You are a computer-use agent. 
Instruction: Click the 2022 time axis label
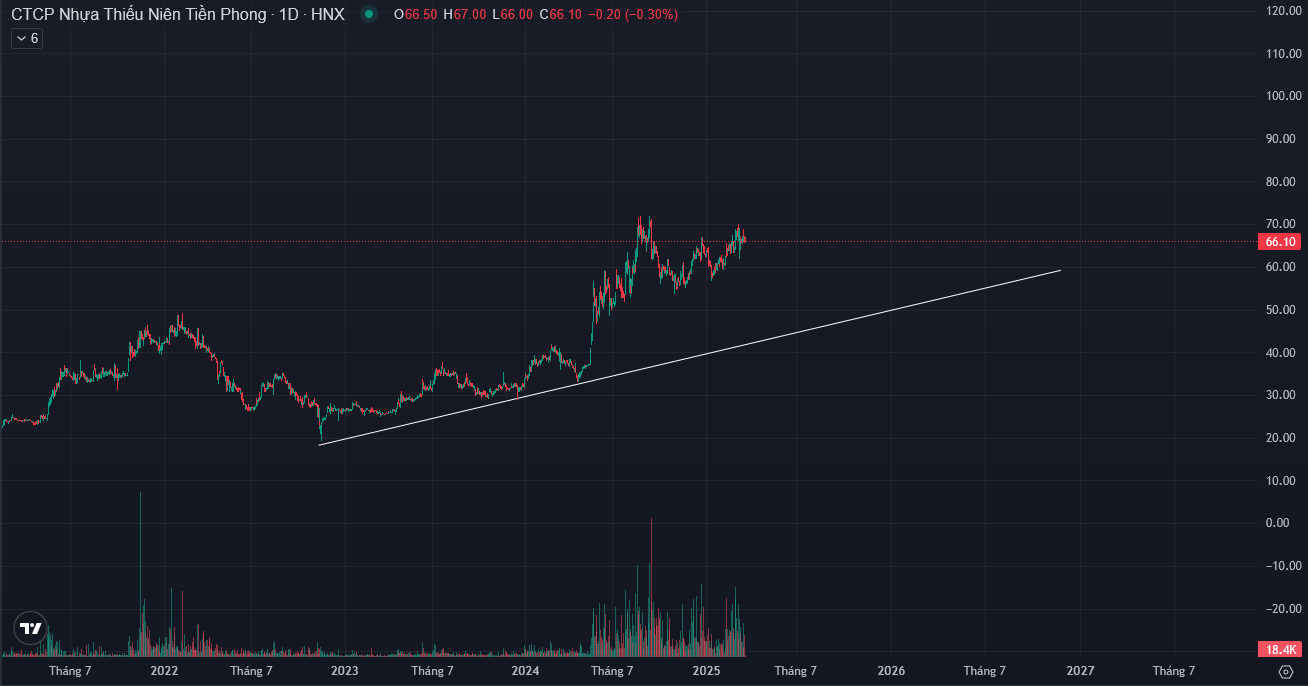pyautogui.click(x=164, y=671)
